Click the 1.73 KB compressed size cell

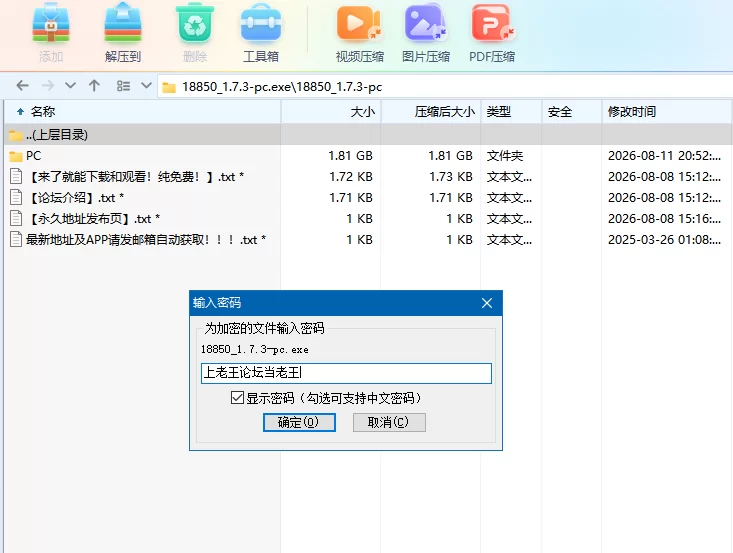coord(451,177)
